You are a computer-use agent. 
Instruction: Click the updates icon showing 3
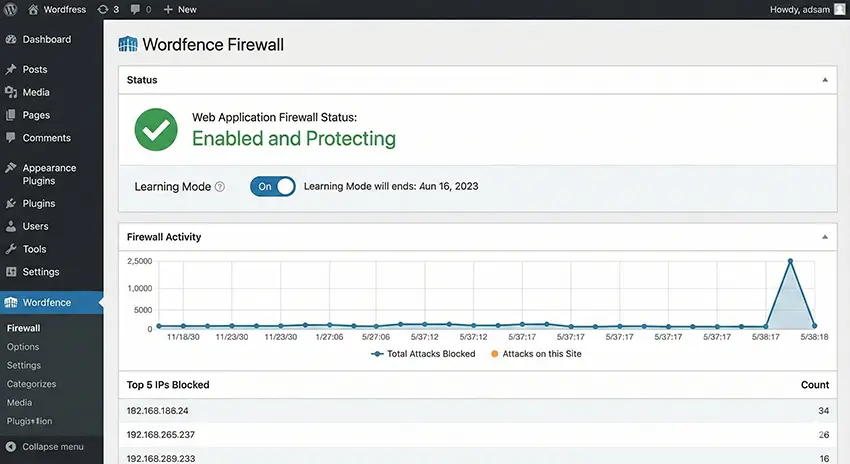(108, 9)
